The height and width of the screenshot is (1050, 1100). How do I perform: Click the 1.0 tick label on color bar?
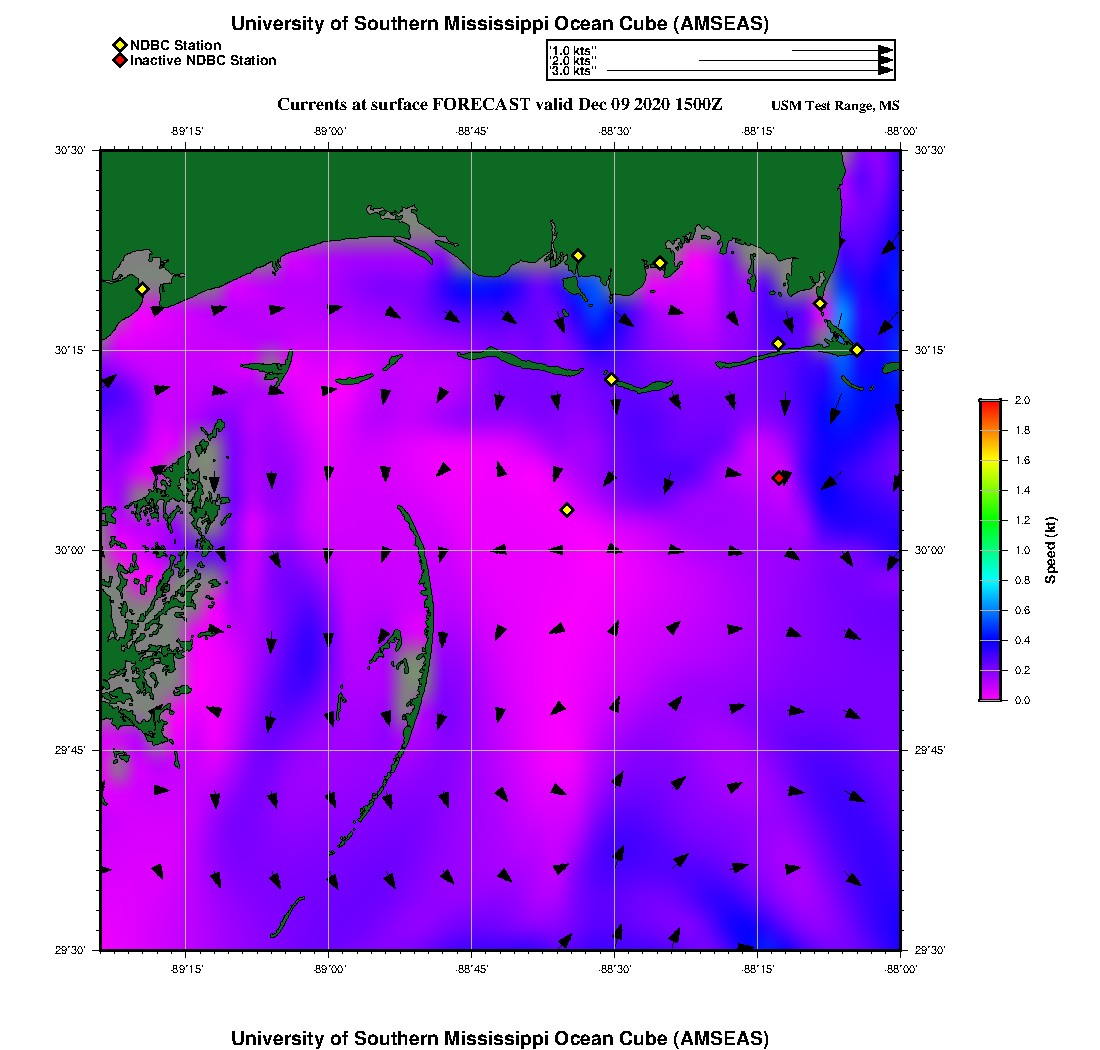pyautogui.click(x=1016, y=550)
